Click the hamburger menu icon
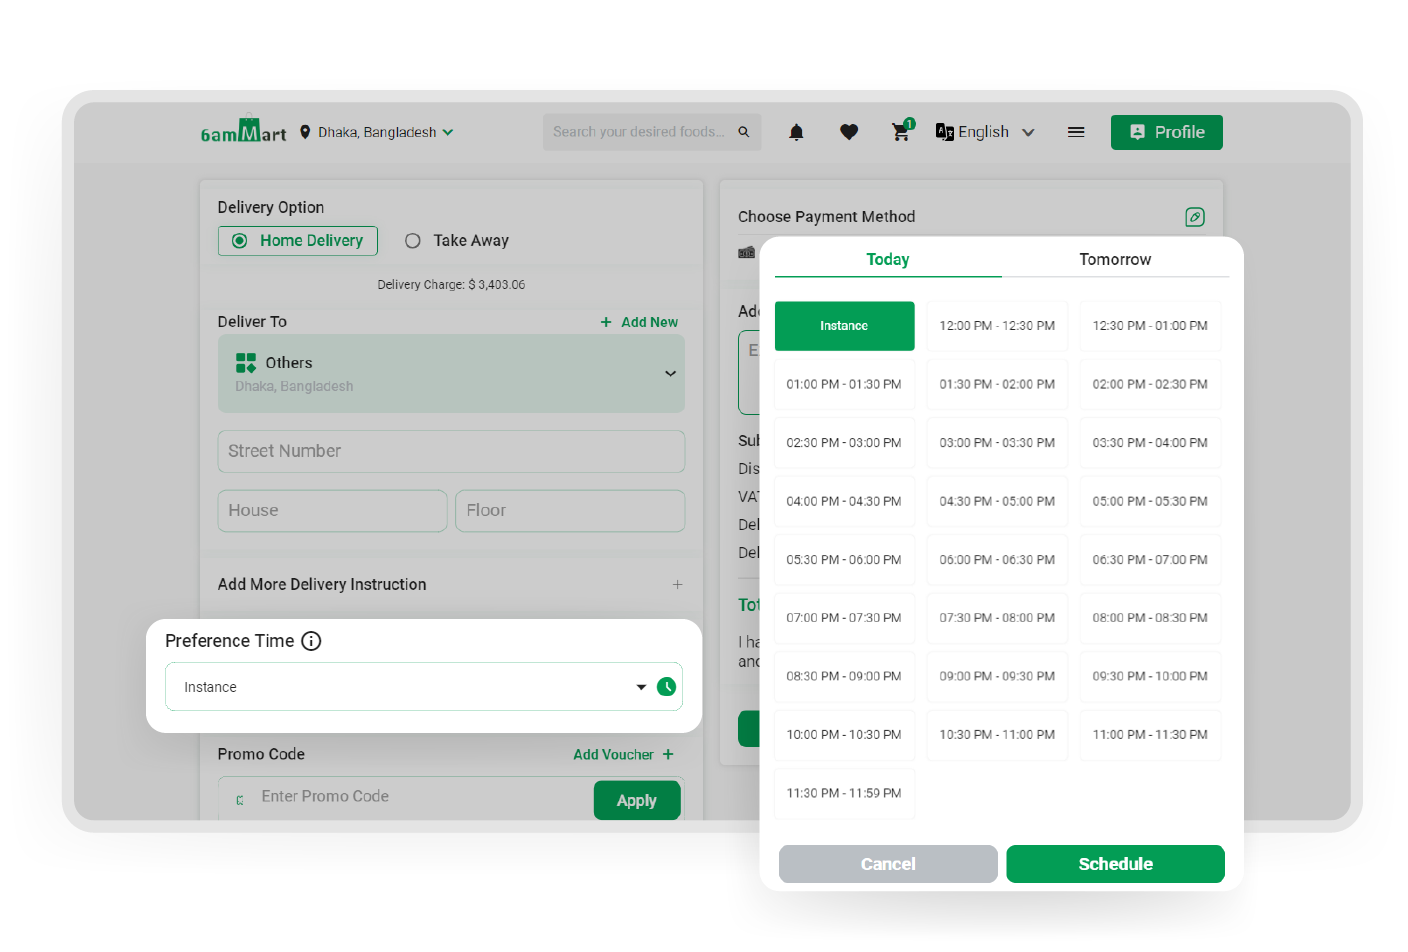1408x952 pixels. point(1076,132)
